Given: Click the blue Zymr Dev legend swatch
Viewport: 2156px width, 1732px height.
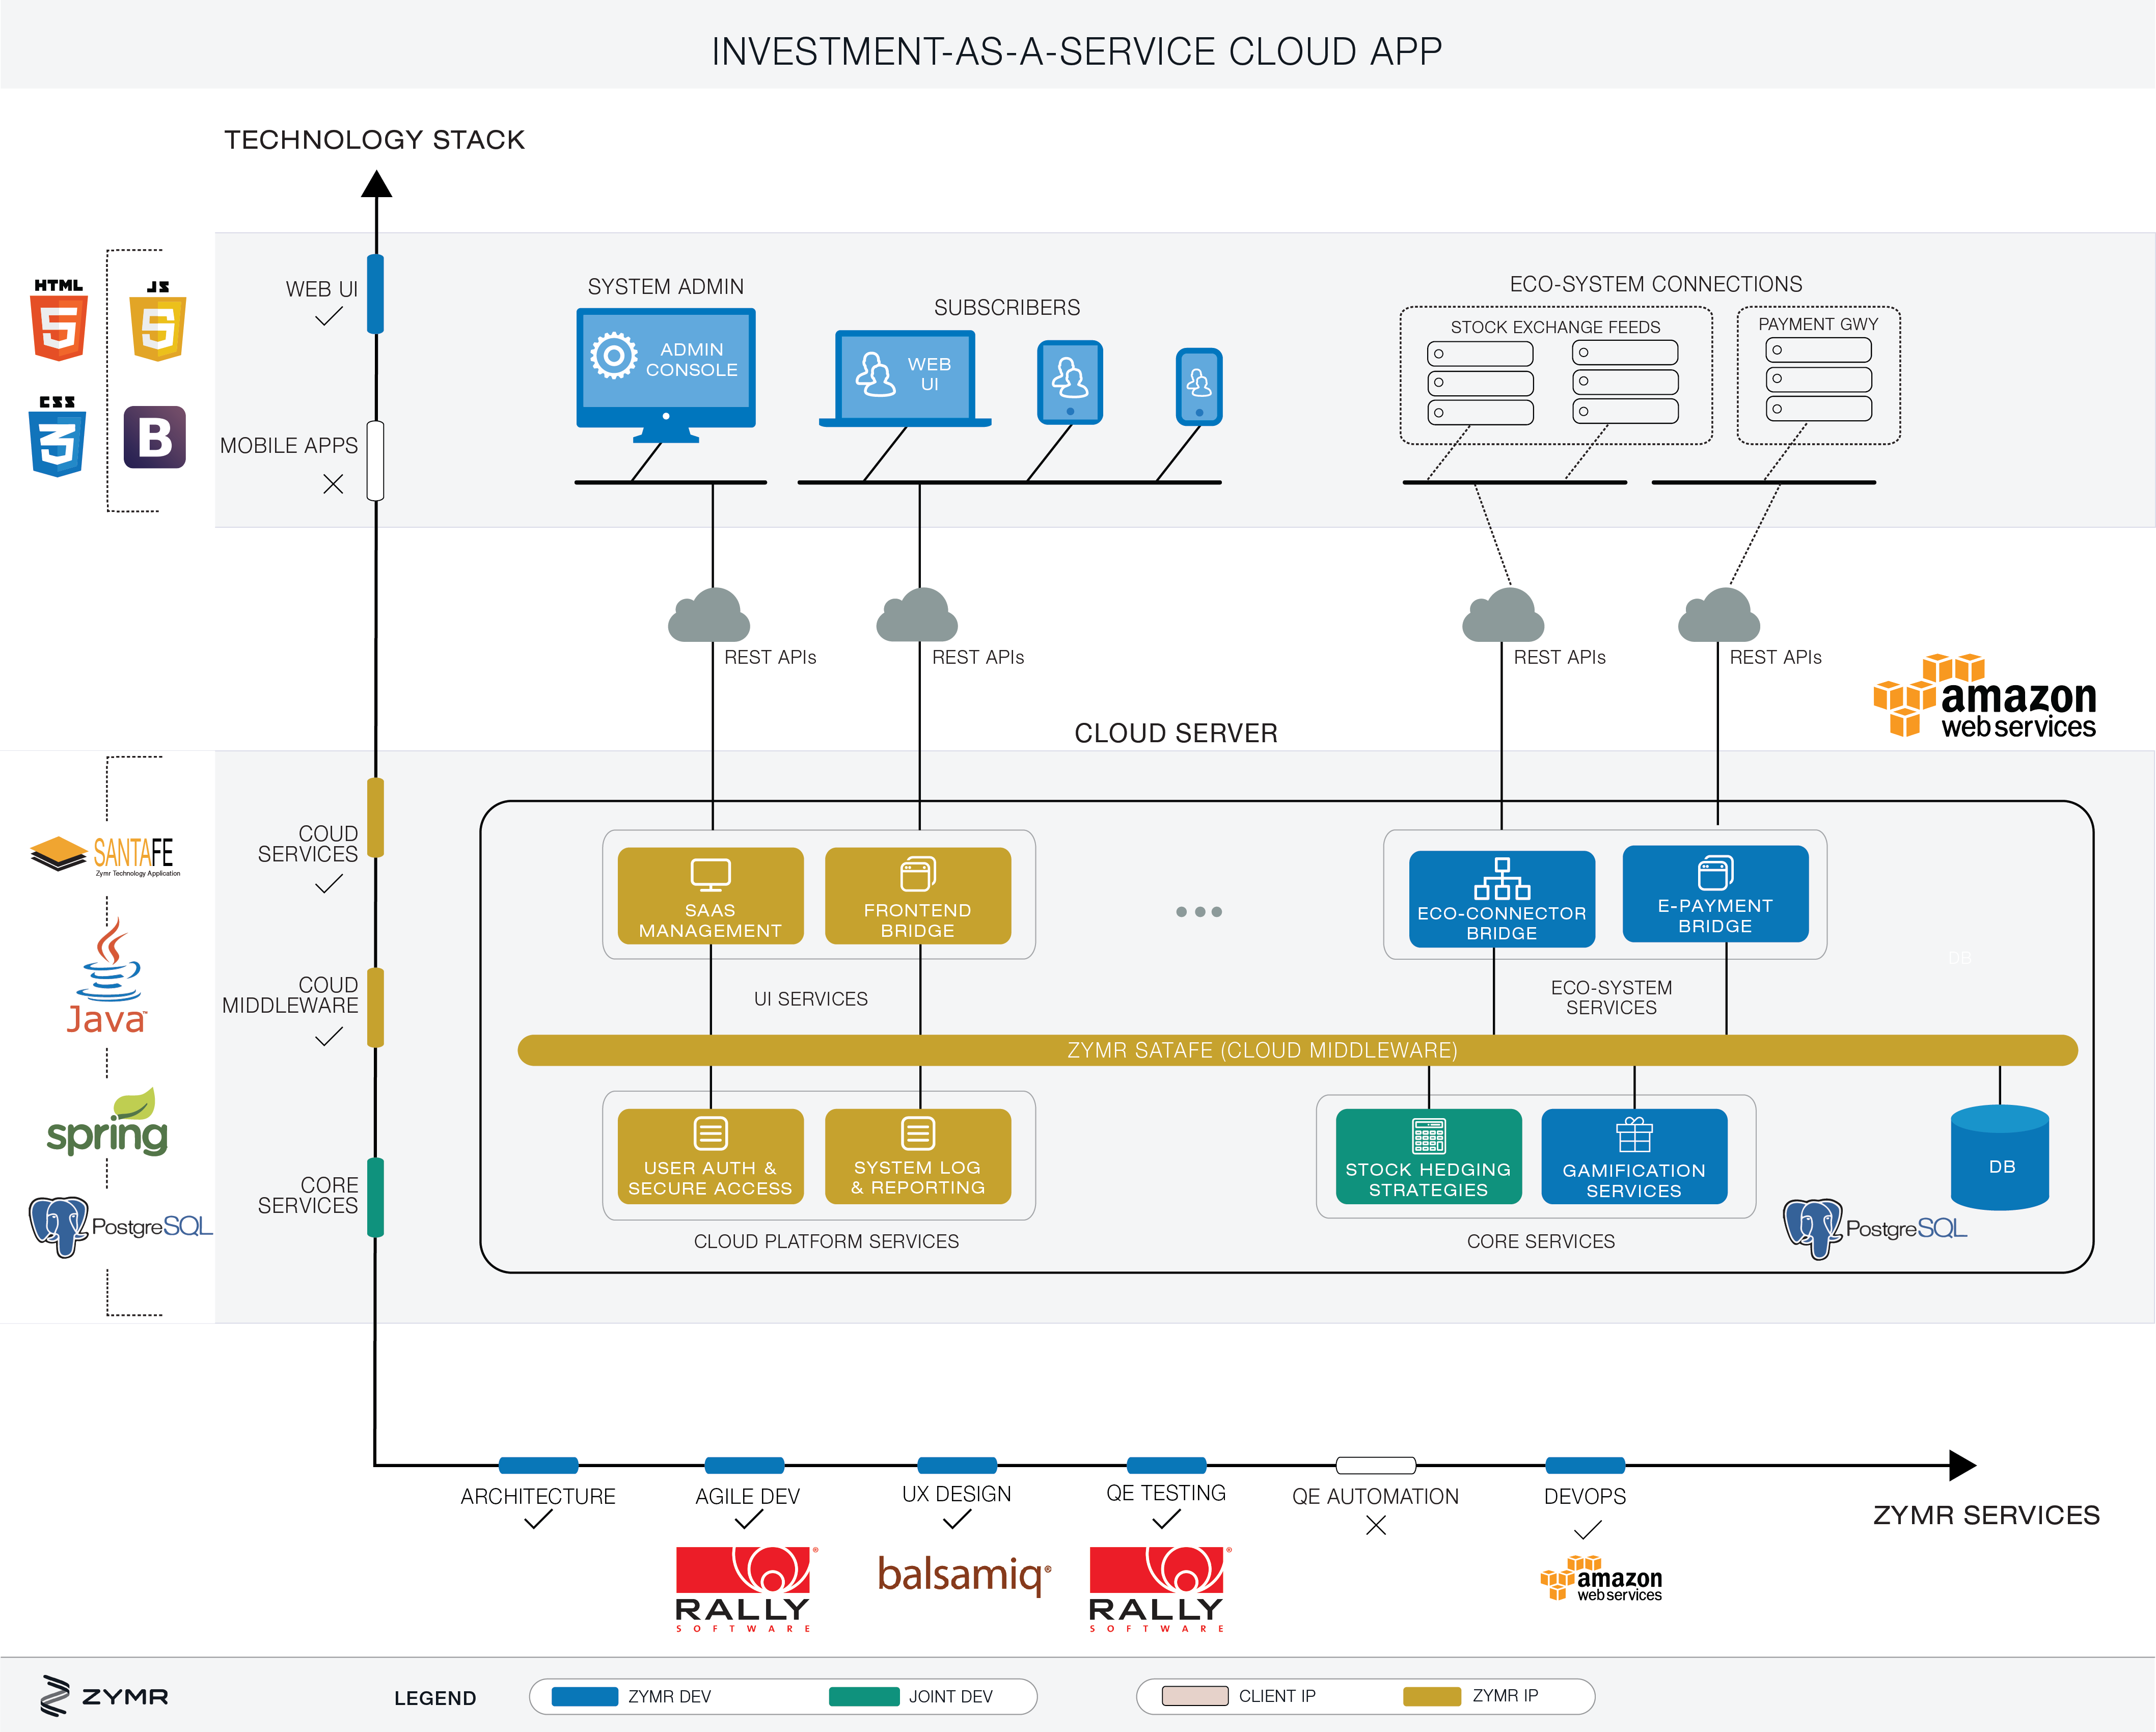Looking at the screenshot, I should coord(585,1696).
